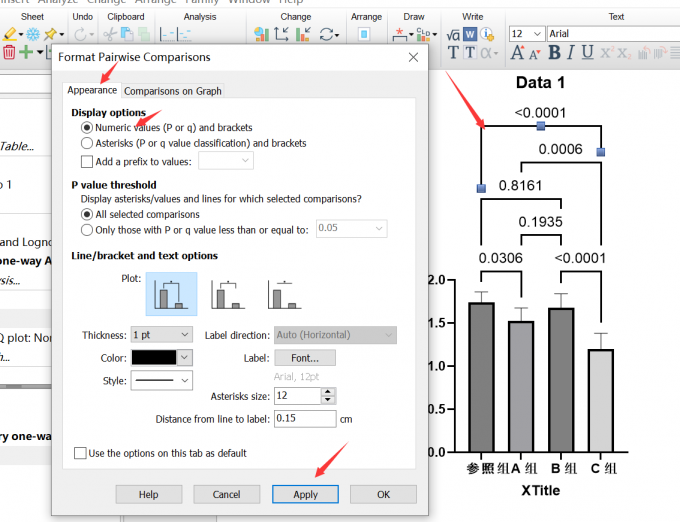Select the 0.8161 P value label on graph

[520, 186]
